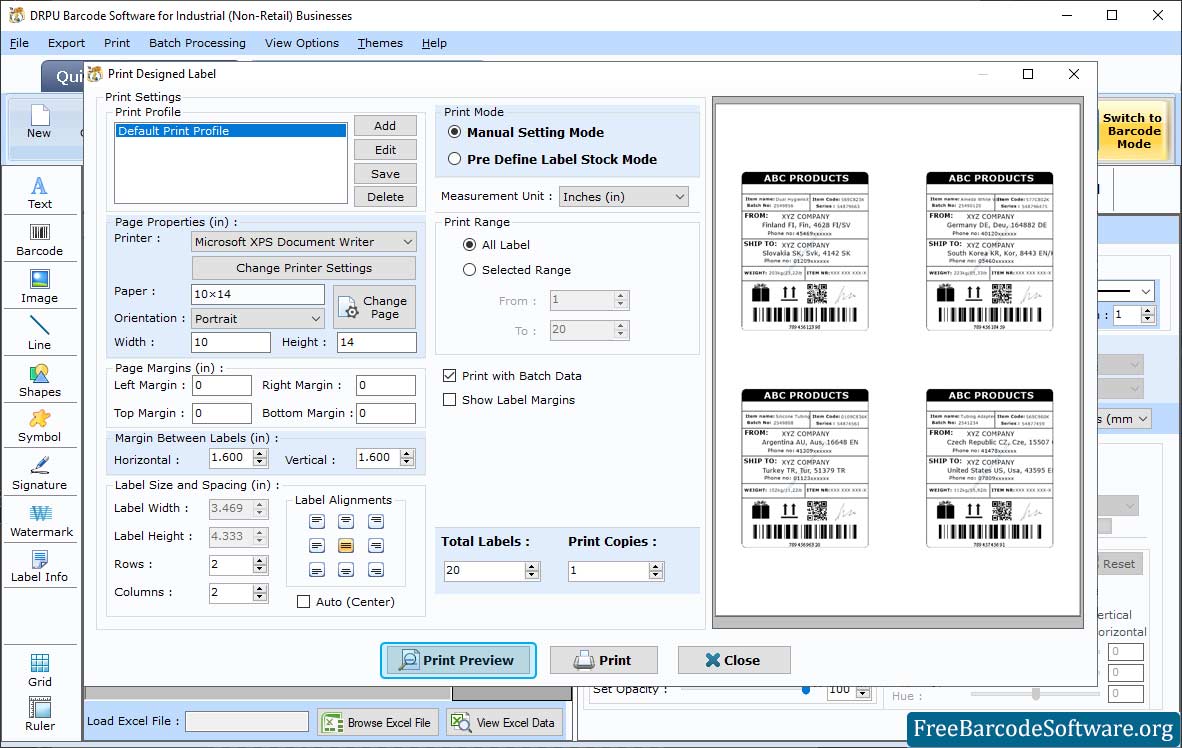Open the Printer dropdown

click(304, 242)
